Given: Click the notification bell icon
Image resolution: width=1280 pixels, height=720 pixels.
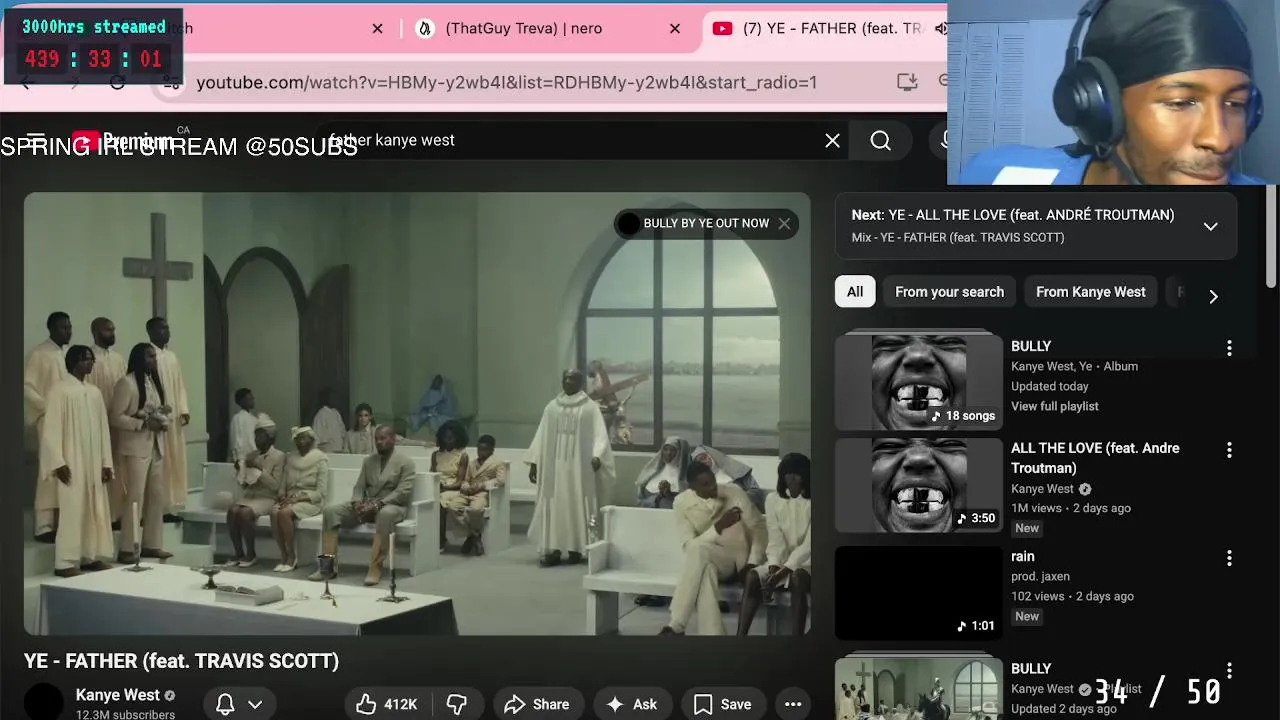Looking at the screenshot, I should click(x=225, y=704).
